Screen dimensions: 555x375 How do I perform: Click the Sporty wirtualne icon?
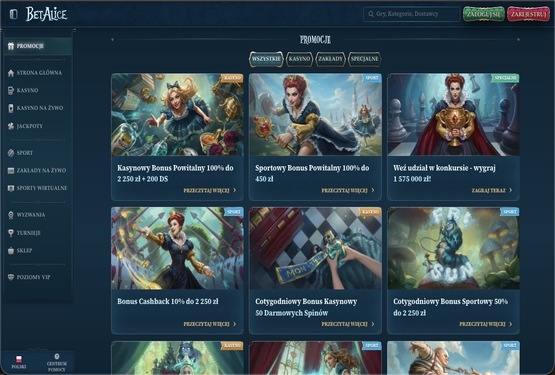tap(11, 188)
